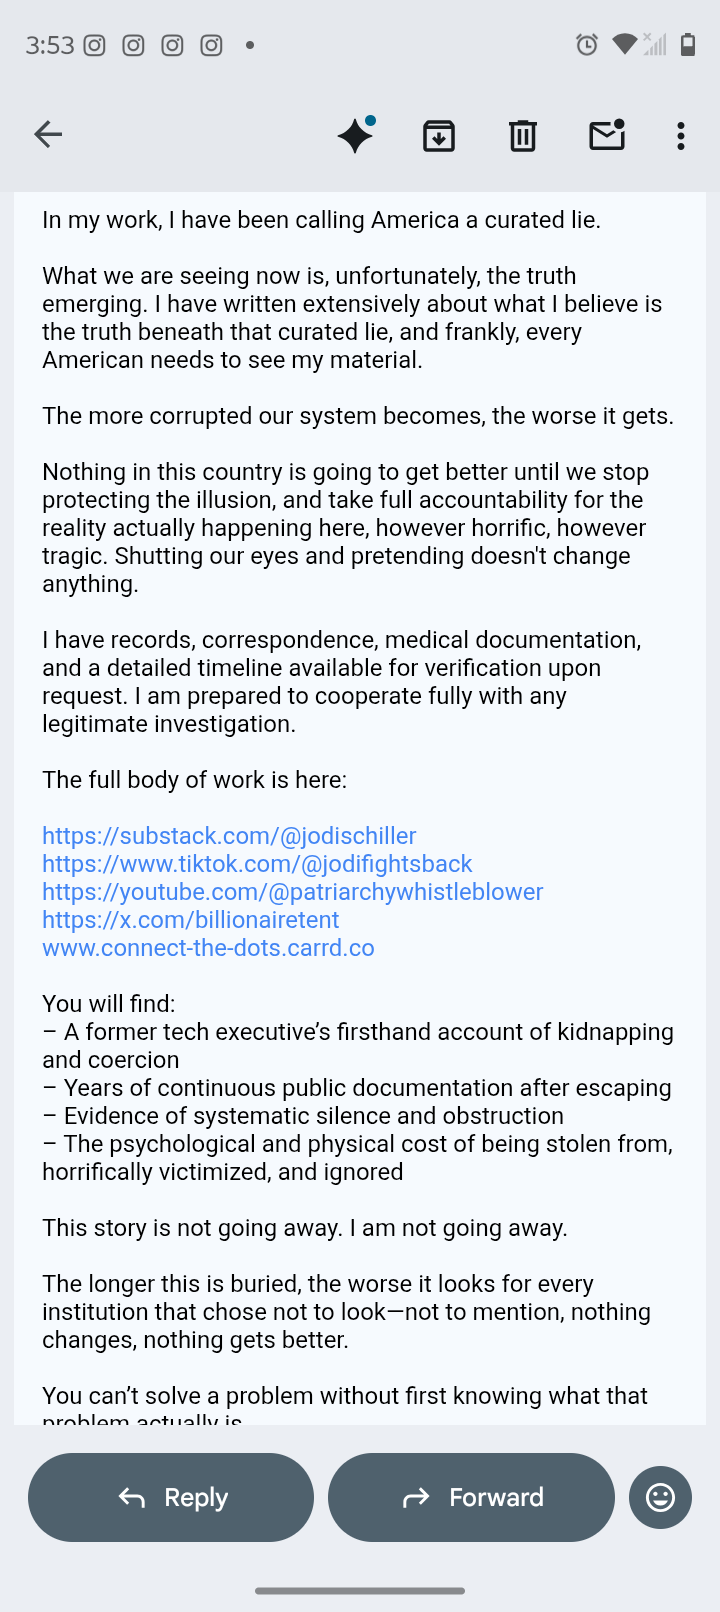
Task: Archive this email
Action: (439, 135)
